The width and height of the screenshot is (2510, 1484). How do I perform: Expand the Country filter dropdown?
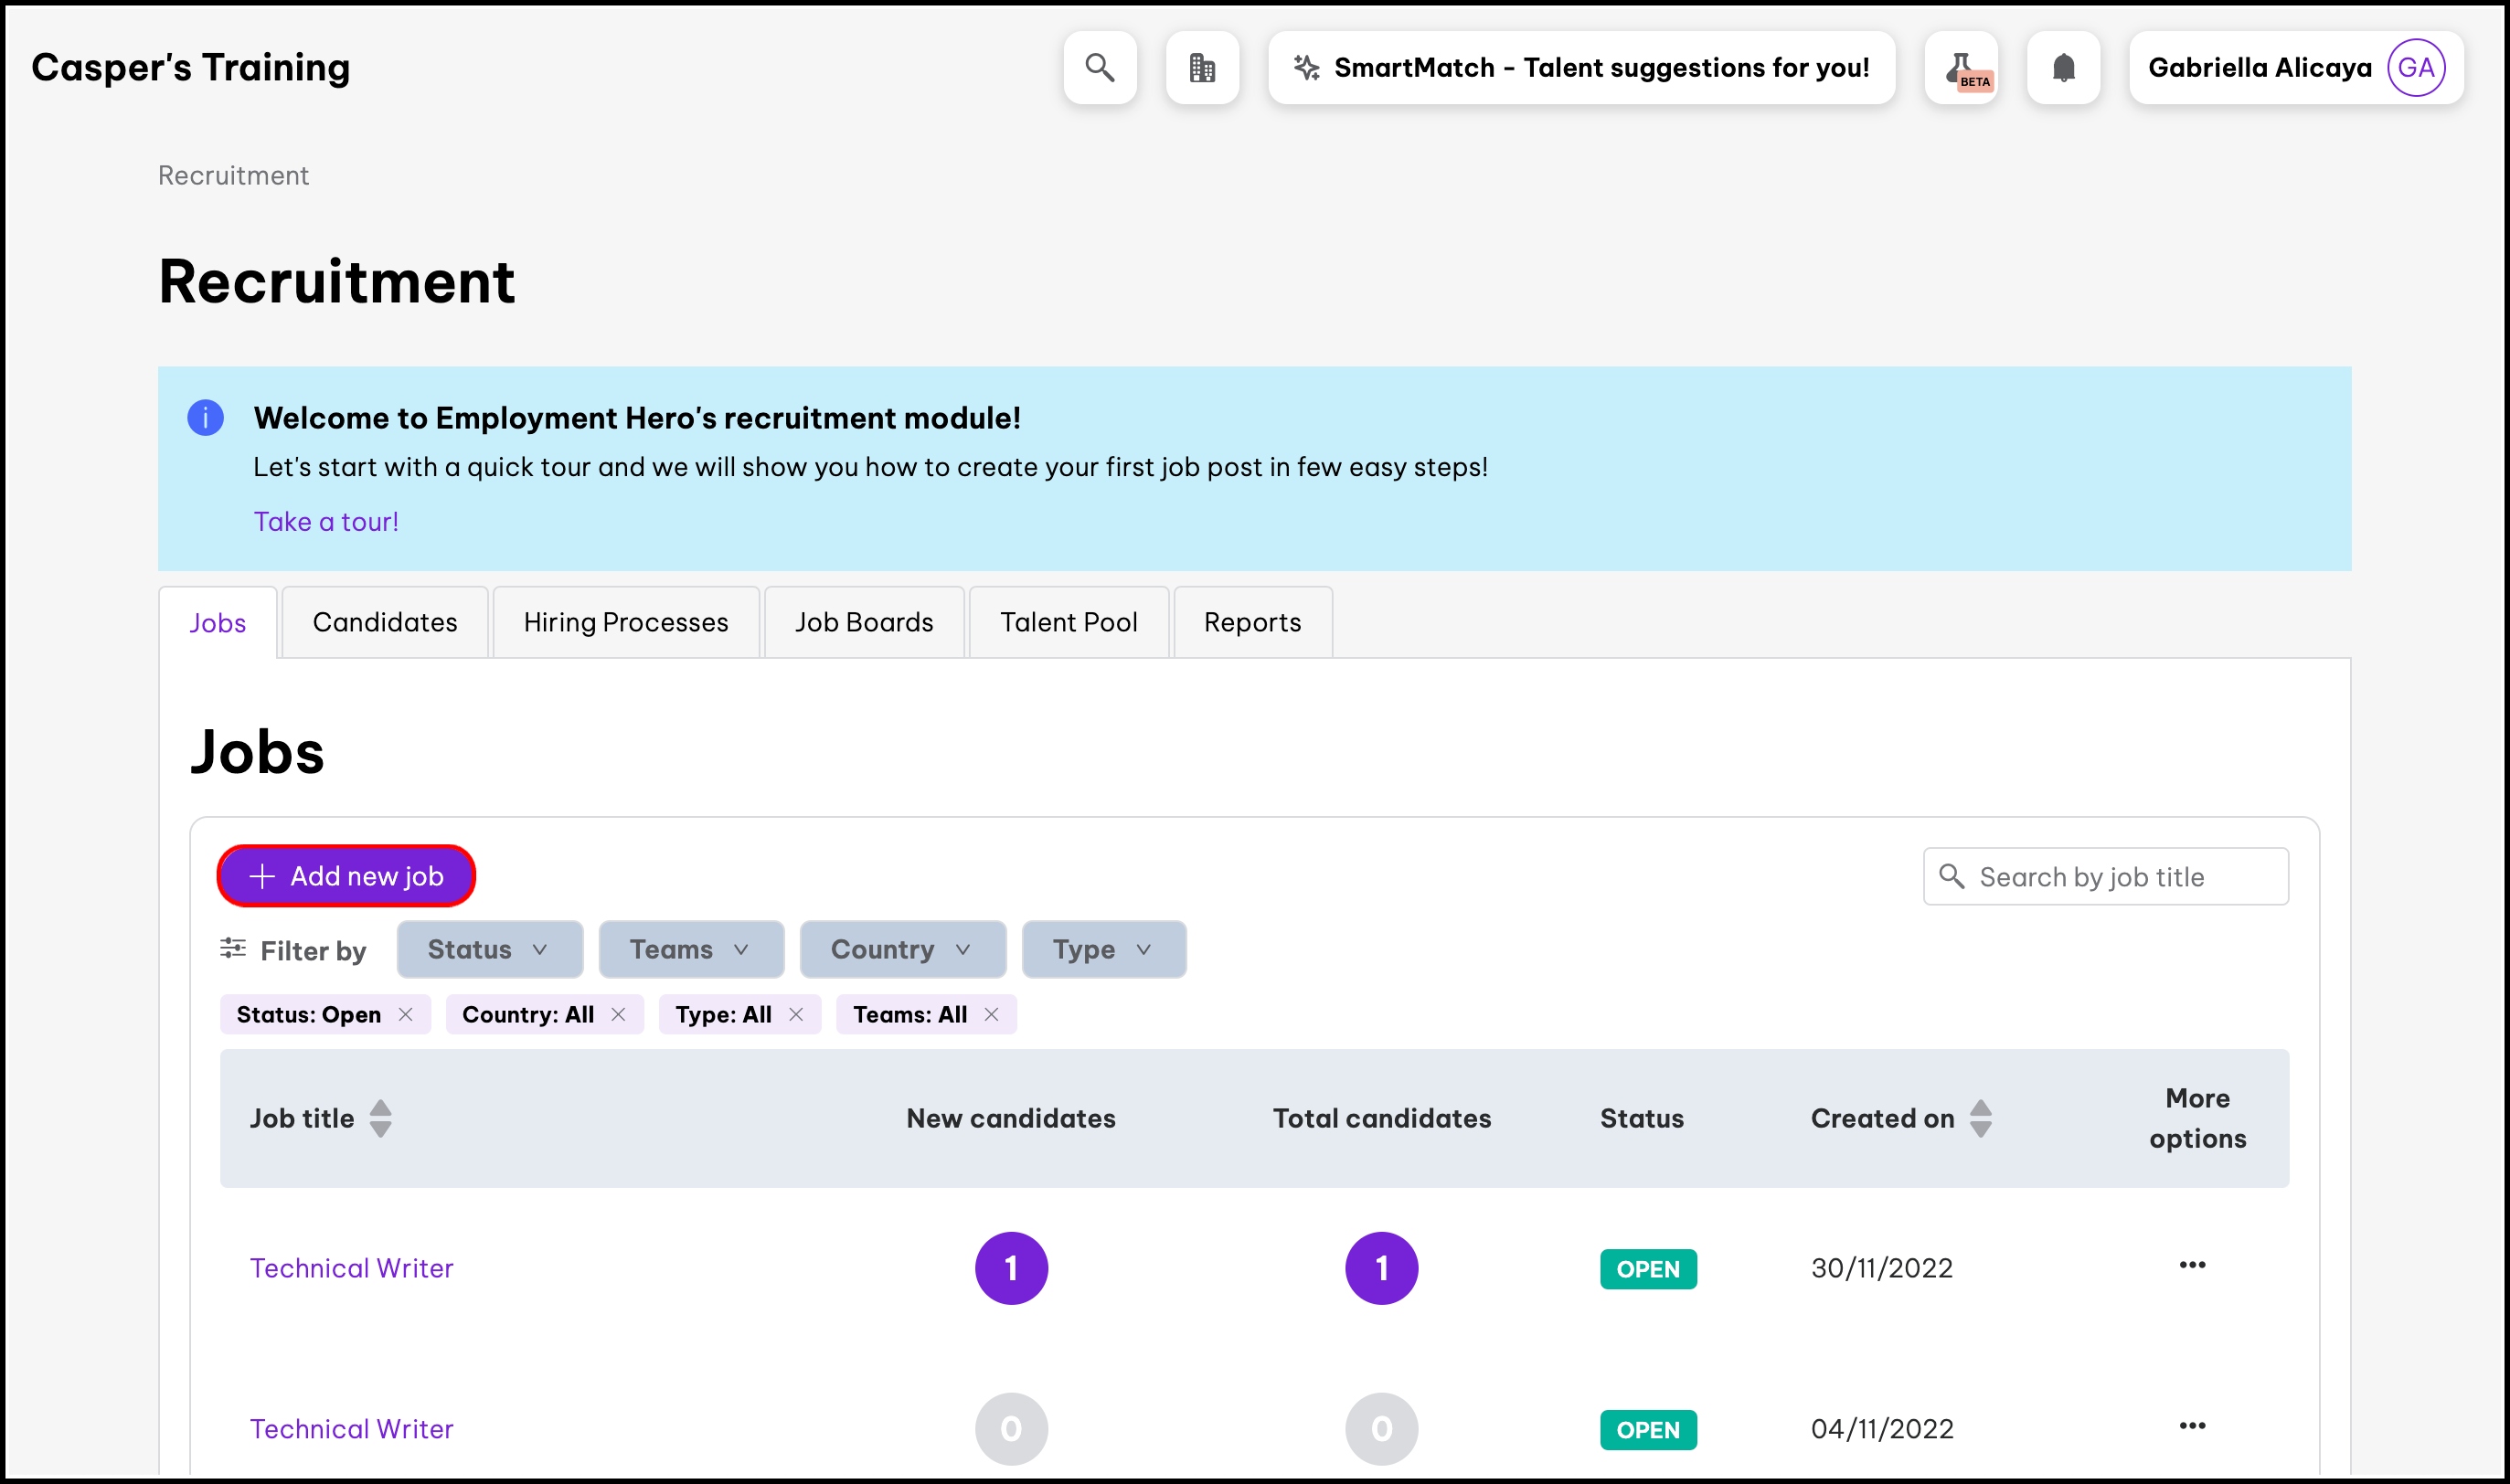[902, 949]
